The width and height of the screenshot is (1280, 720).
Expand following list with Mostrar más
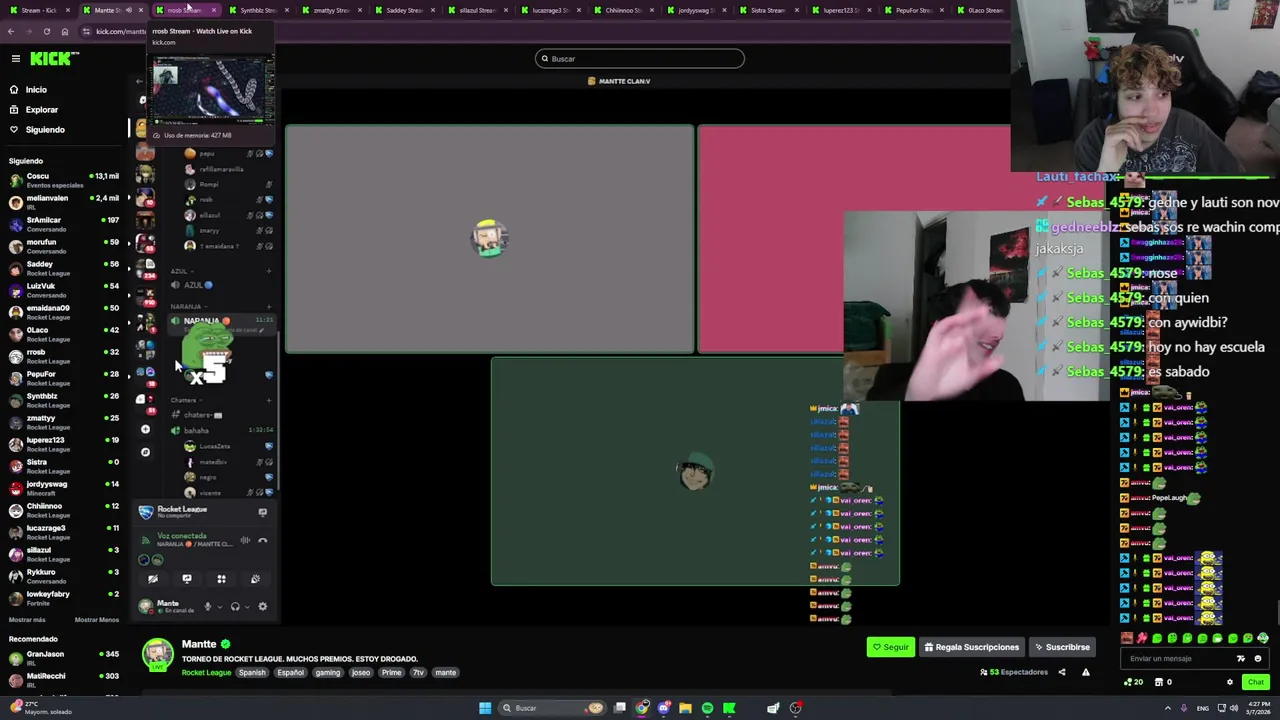[x=27, y=620]
